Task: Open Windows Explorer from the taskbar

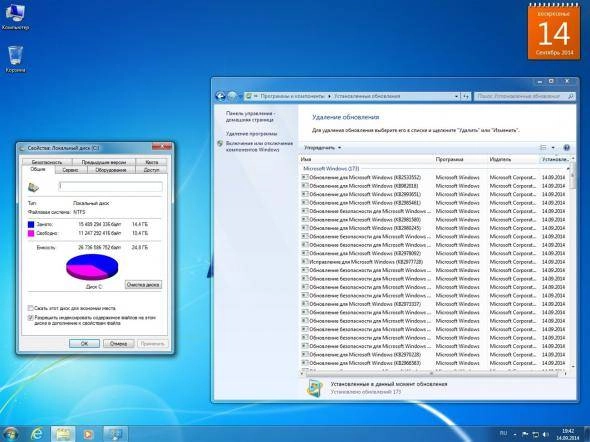Action: (x=63, y=434)
